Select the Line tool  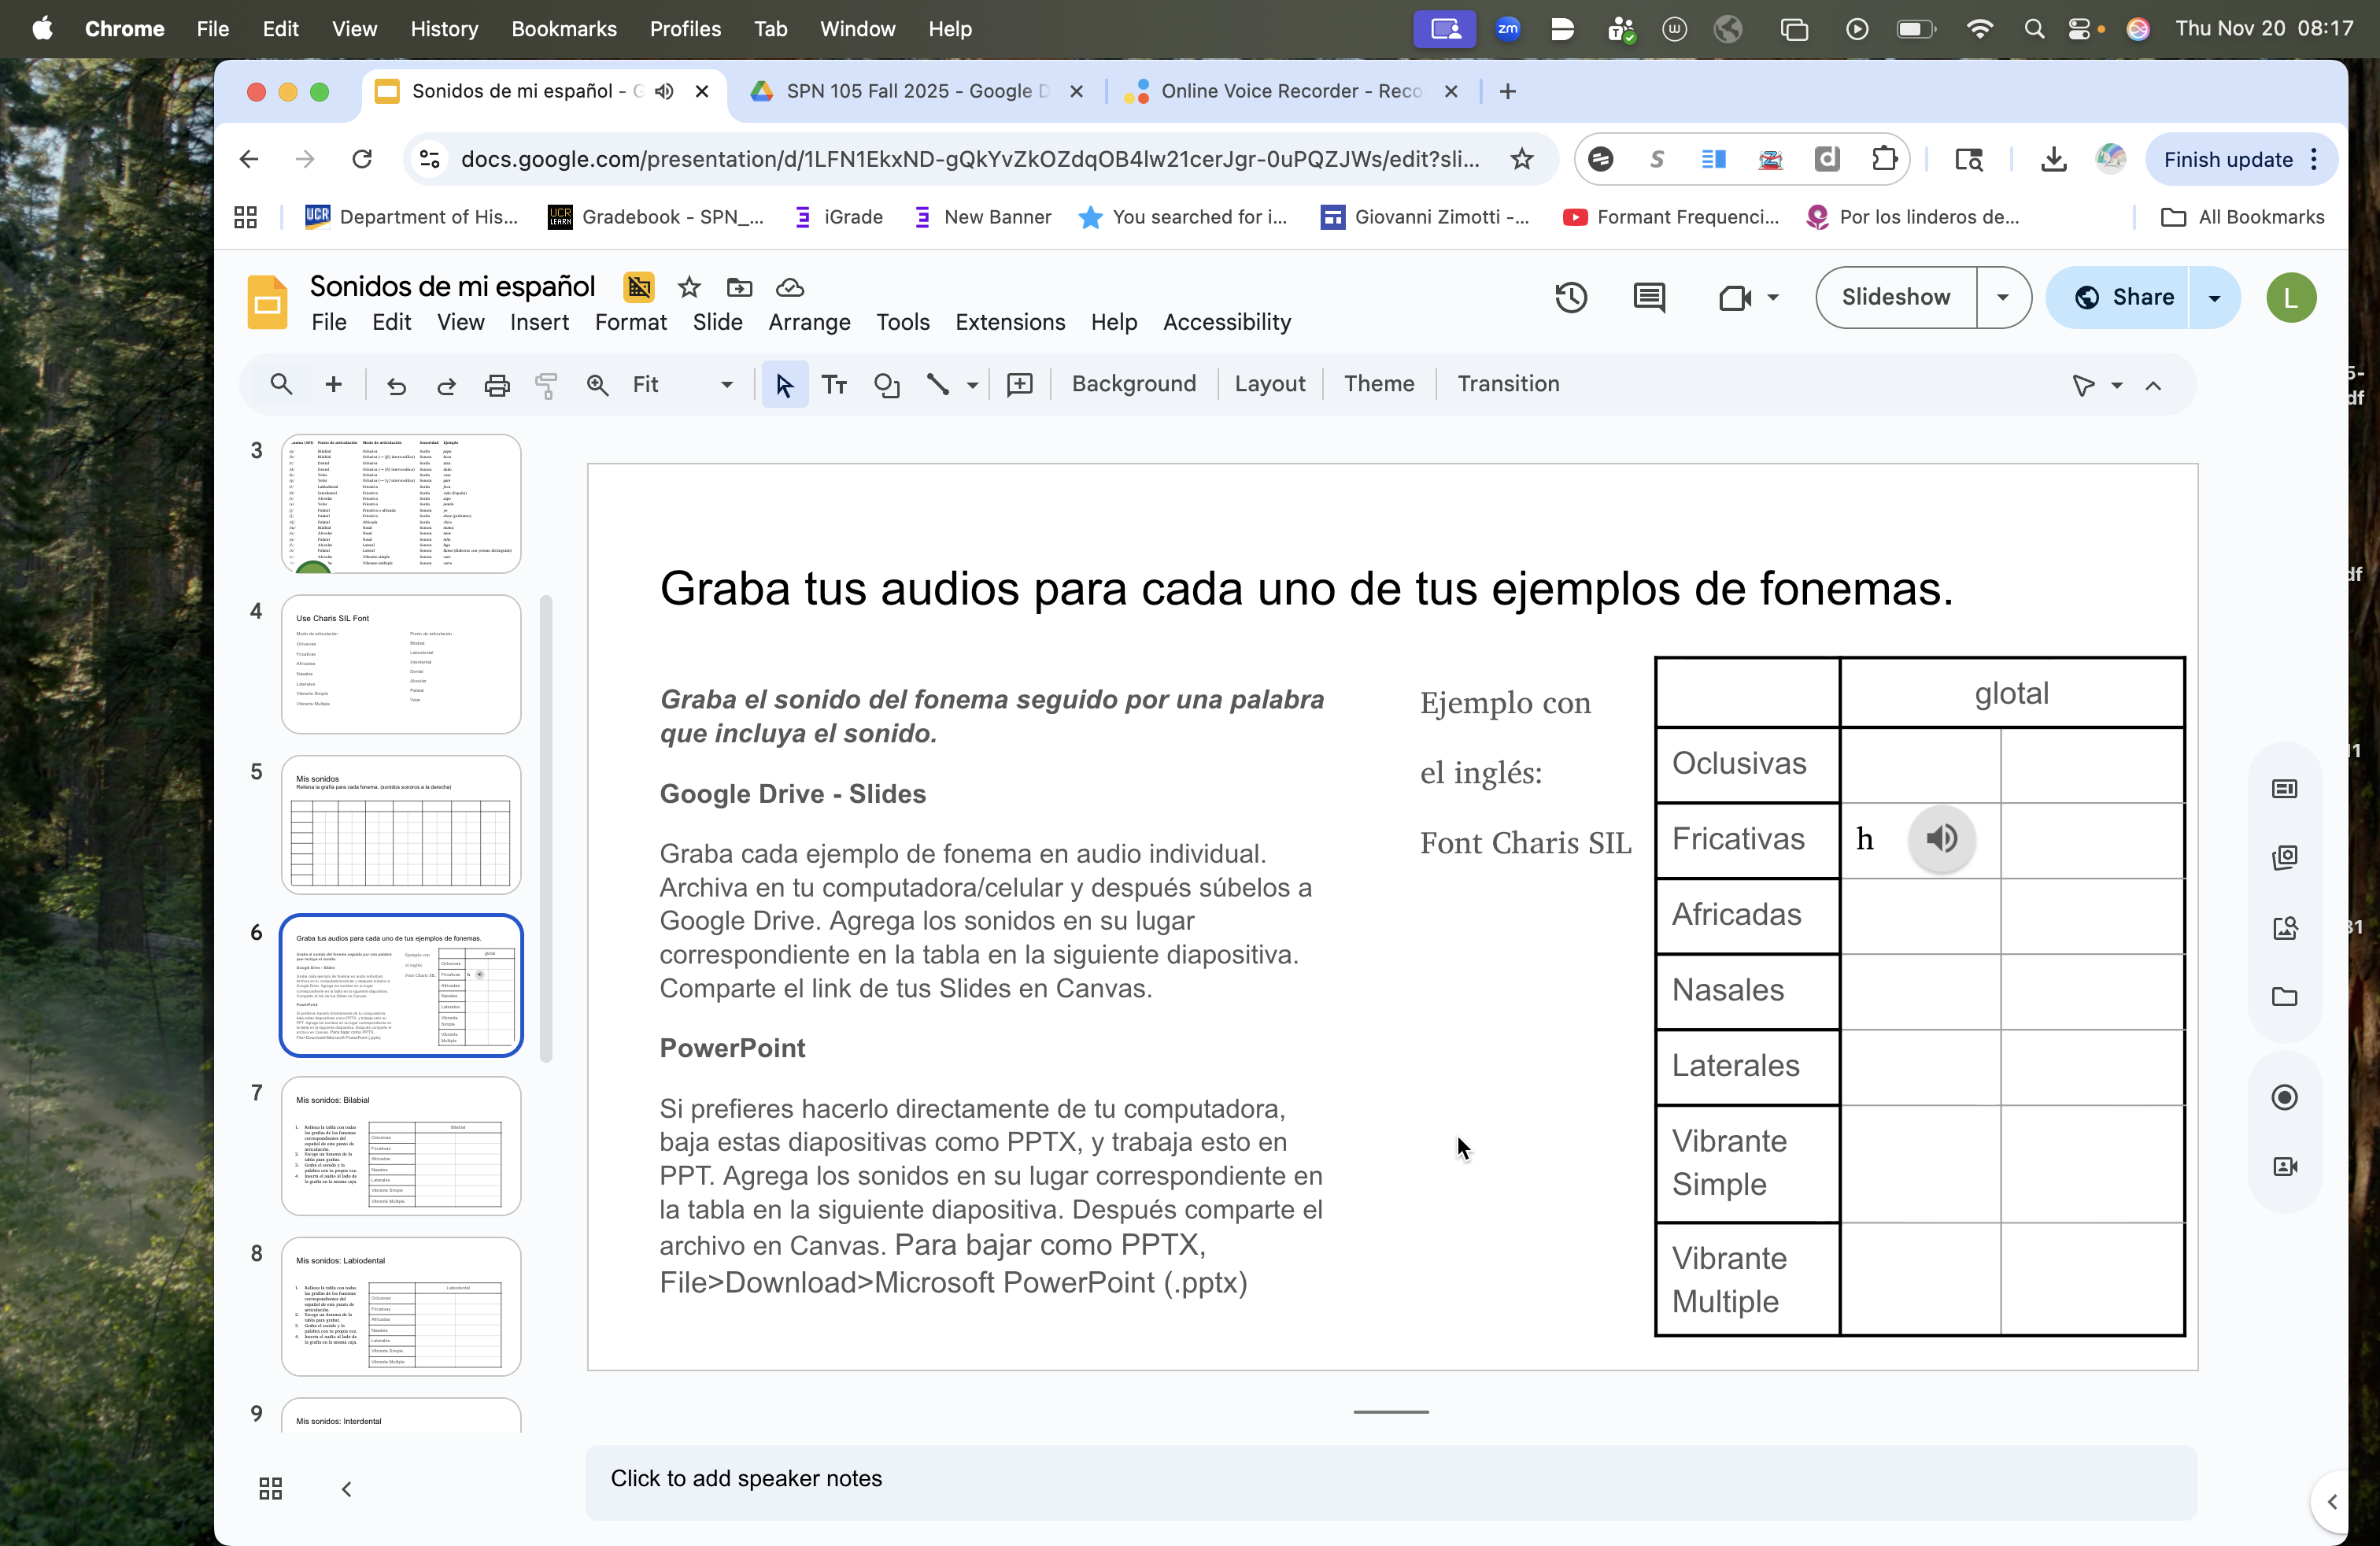pos(938,385)
